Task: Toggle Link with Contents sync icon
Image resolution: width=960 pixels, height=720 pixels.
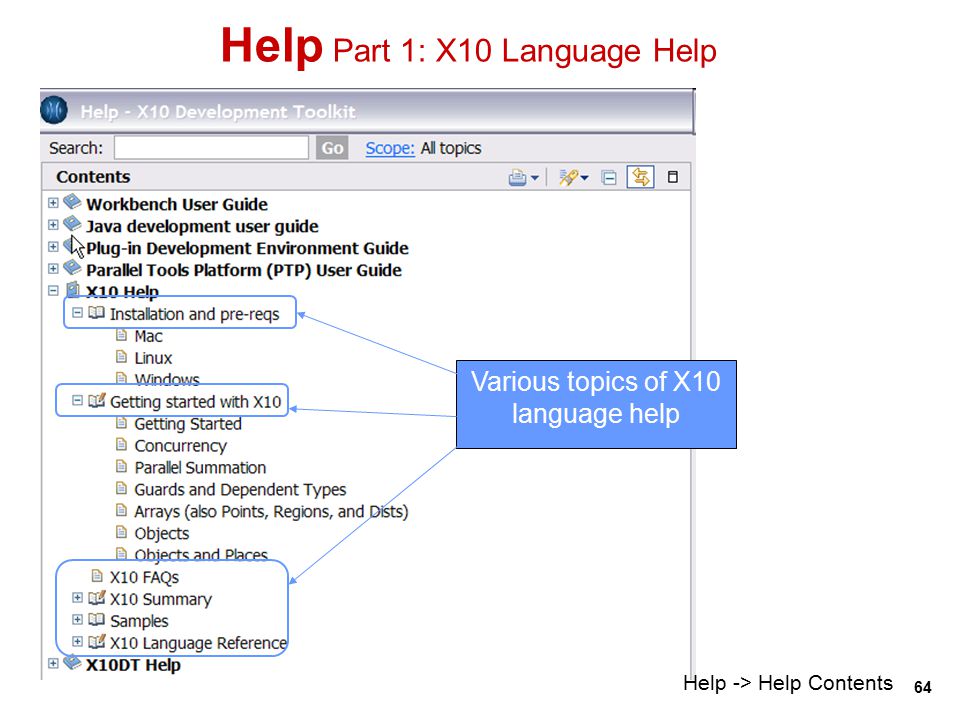Action: click(x=640, y=178)
